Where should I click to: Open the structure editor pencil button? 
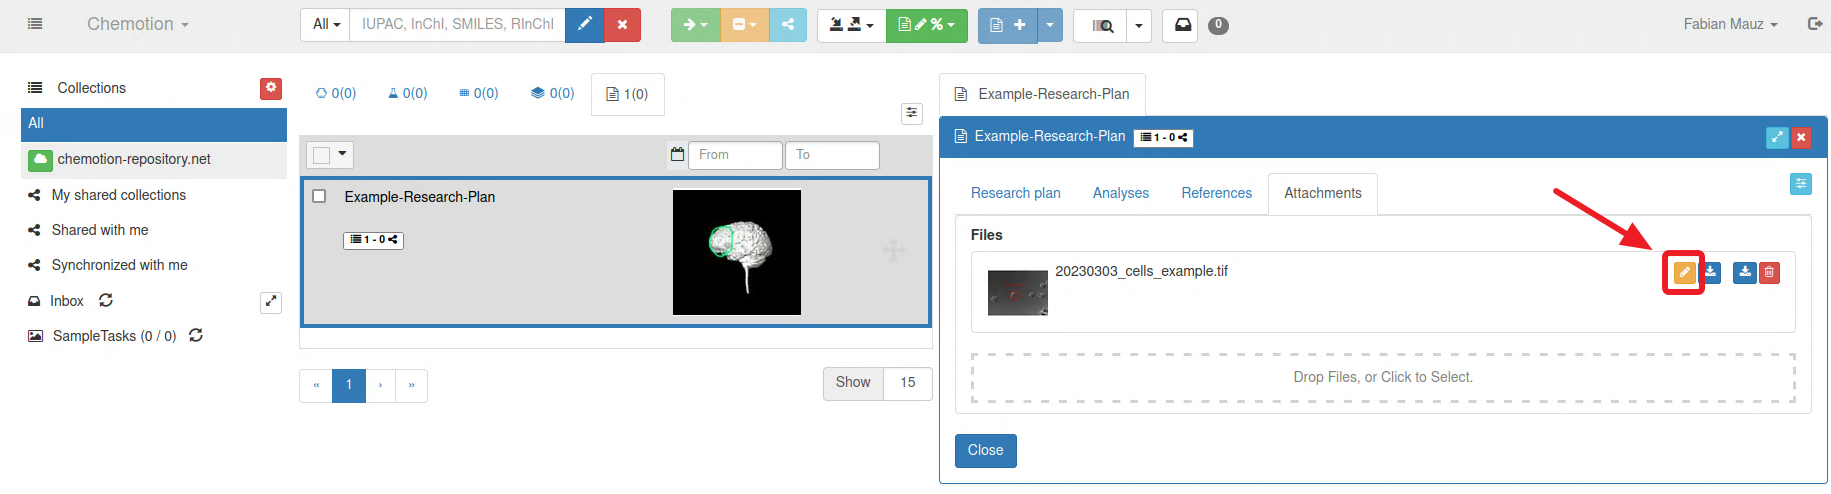pos(584,24)
